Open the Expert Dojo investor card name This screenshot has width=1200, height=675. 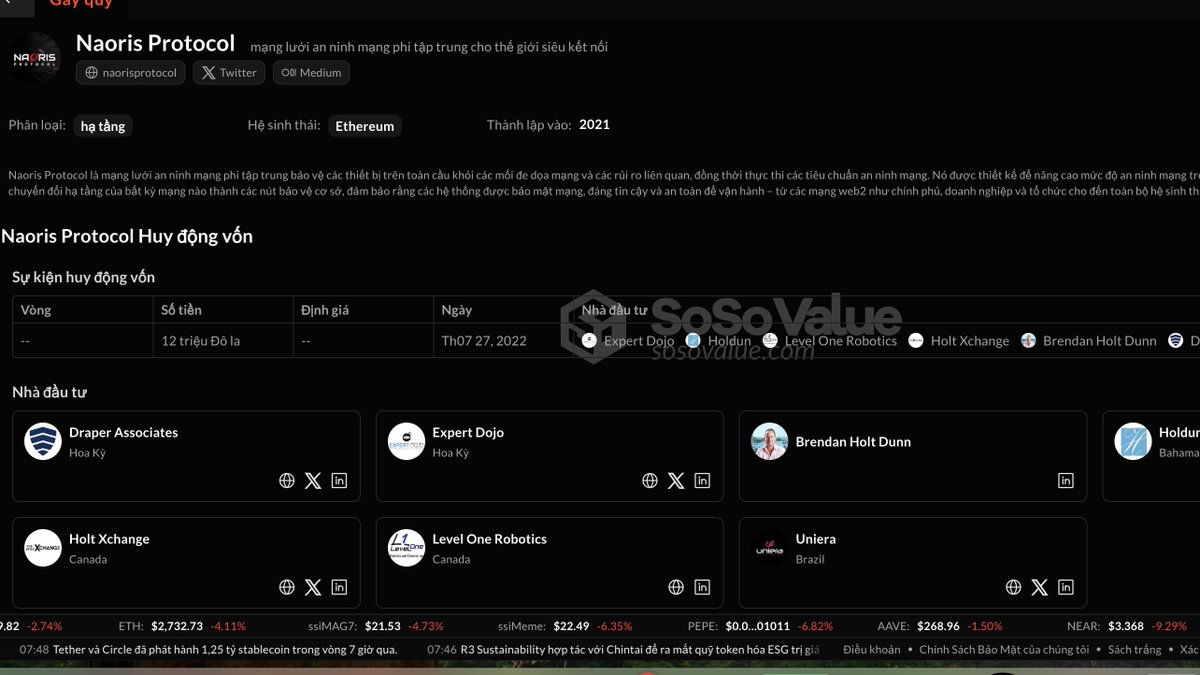(468, 432)
